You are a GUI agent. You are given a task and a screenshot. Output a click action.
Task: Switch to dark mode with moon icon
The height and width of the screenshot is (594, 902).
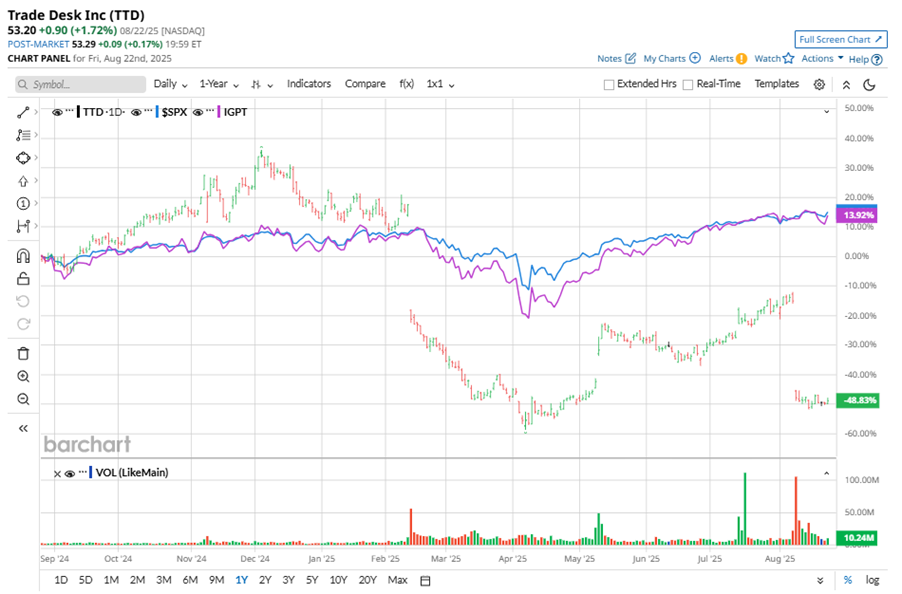click(x=869, y=85)
